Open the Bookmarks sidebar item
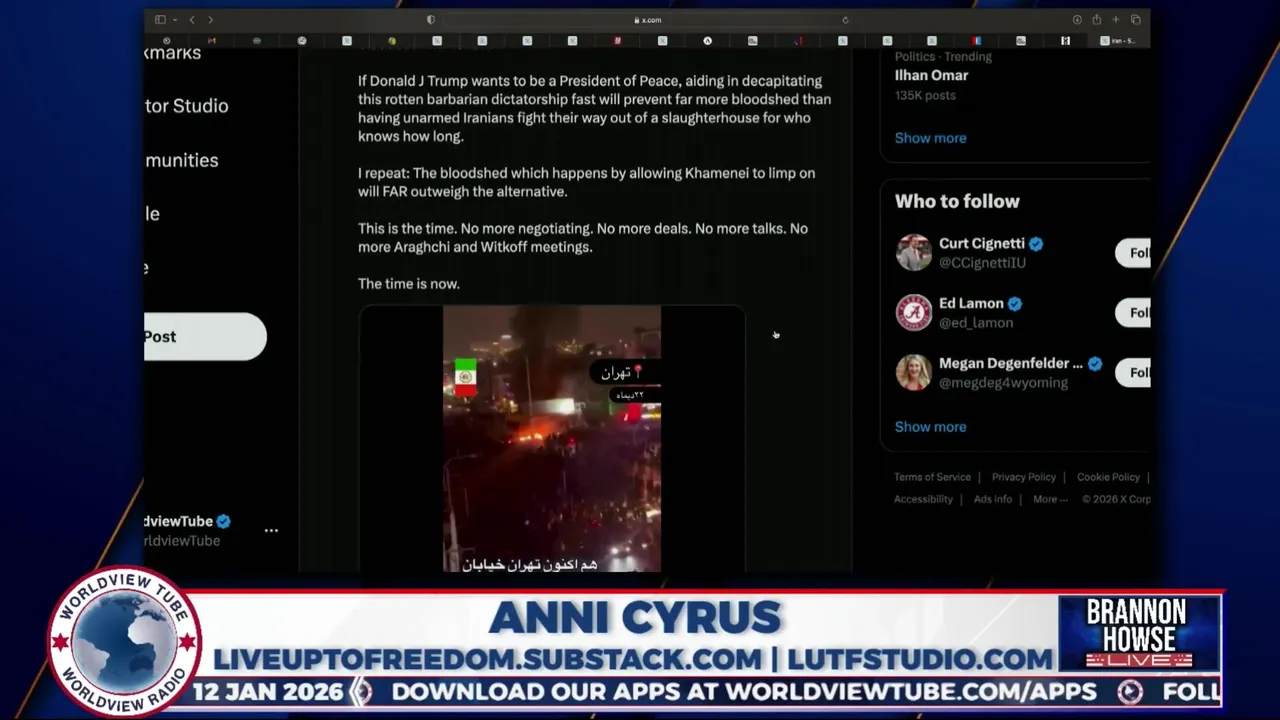Screen dimensions: 1280x720 172,53
